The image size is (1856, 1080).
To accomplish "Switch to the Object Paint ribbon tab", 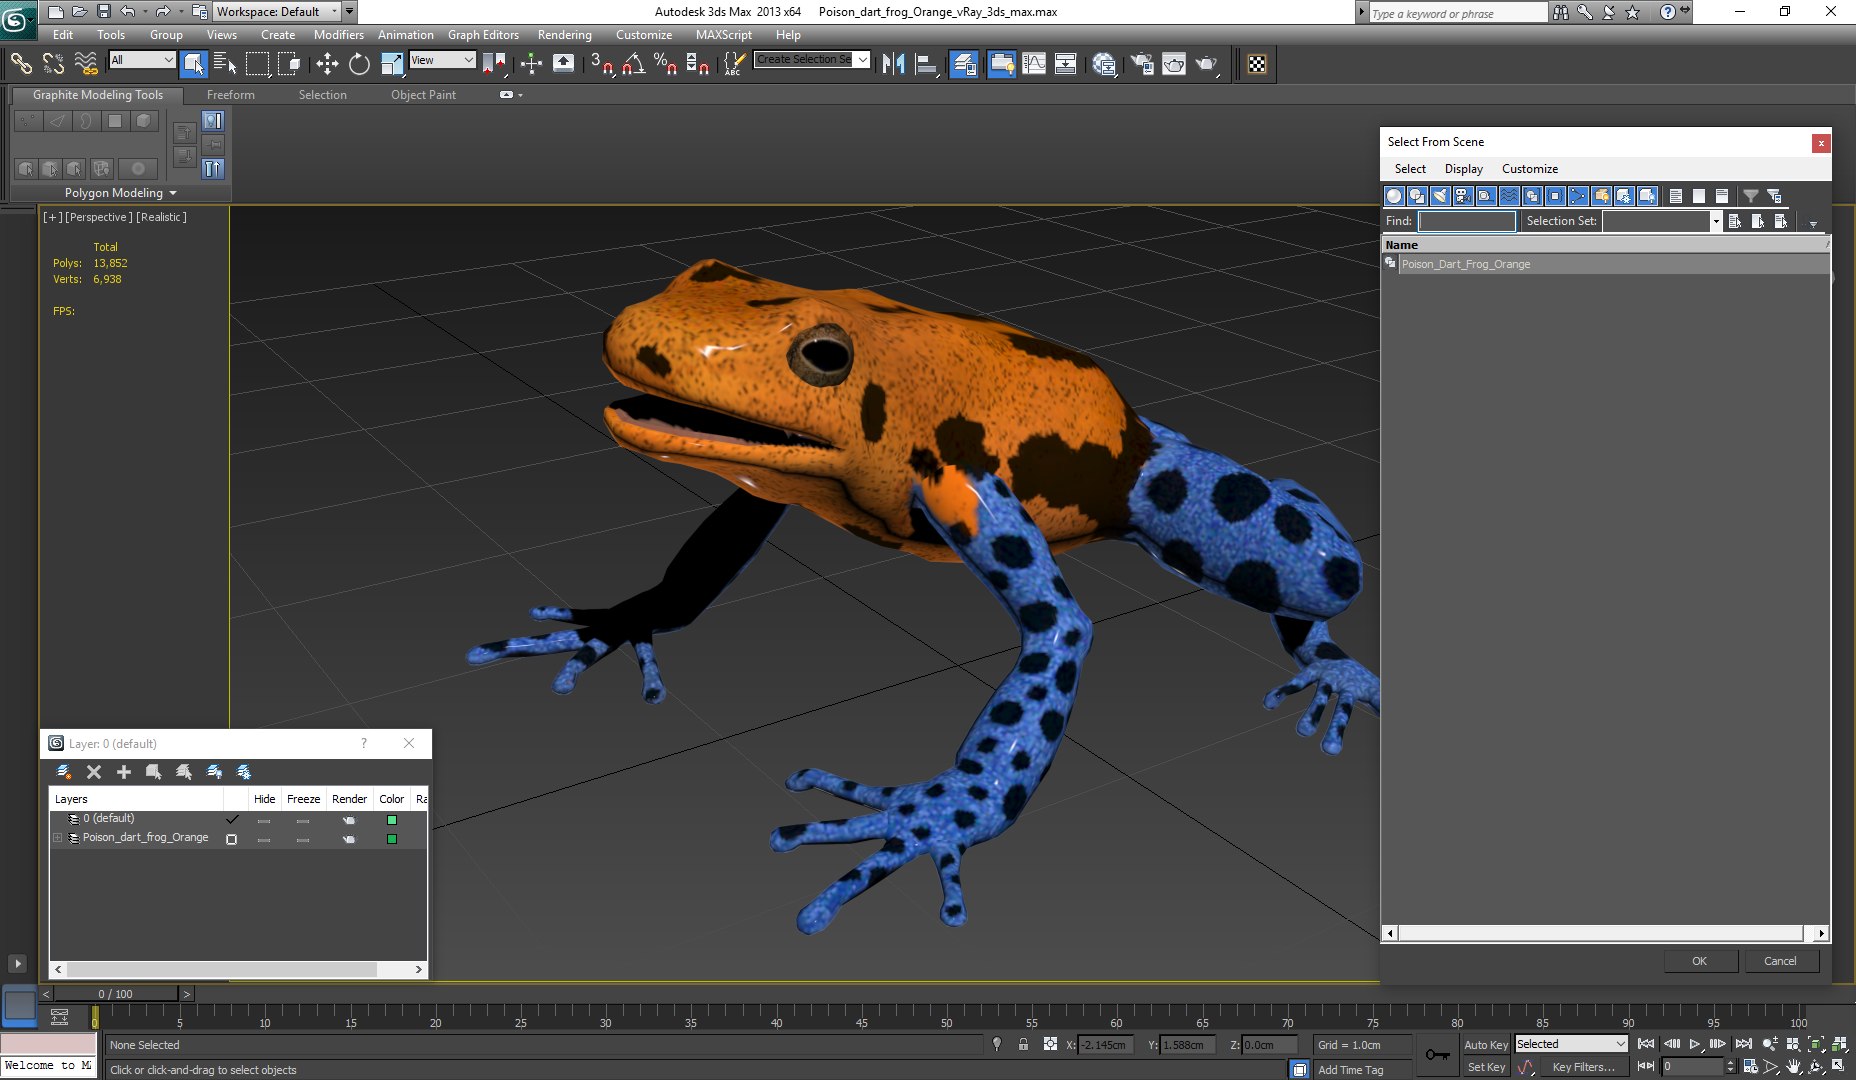I will 423,95.
